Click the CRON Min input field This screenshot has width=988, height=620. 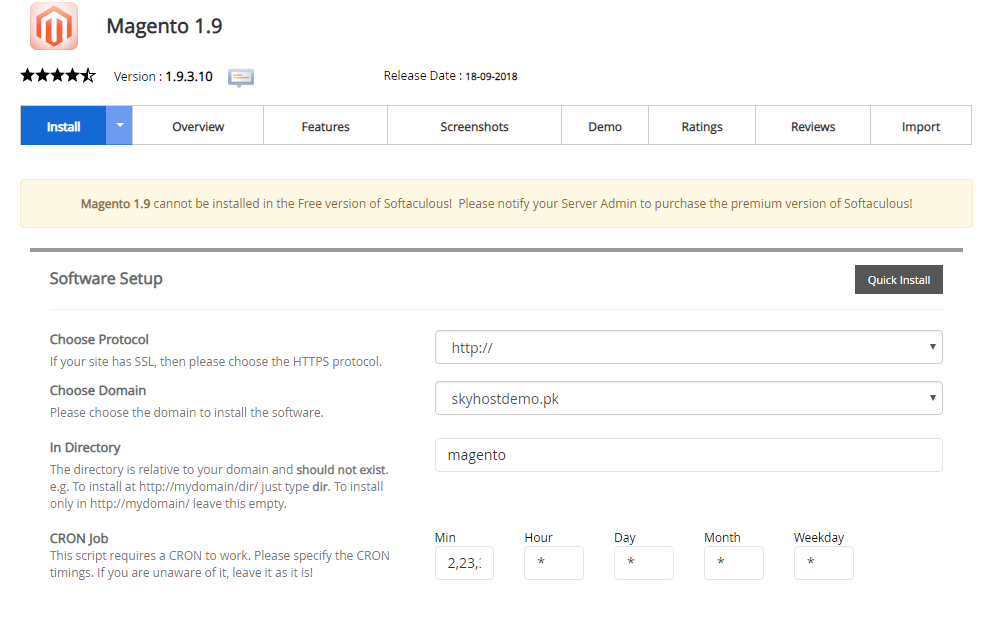pos(464,563)
